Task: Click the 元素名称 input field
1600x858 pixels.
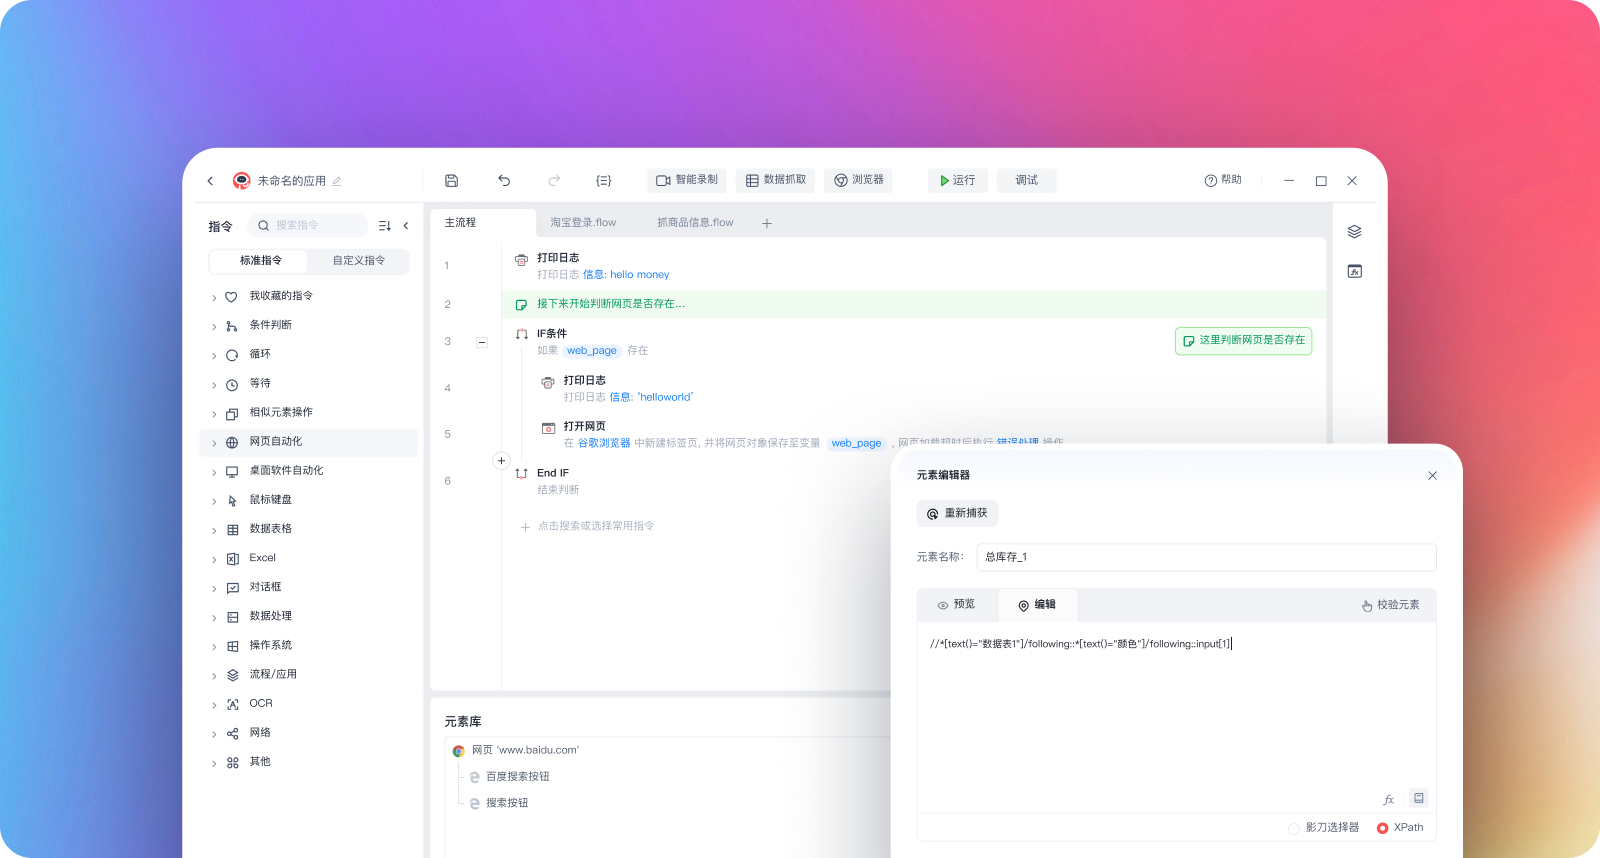Action: (1205, 557)
